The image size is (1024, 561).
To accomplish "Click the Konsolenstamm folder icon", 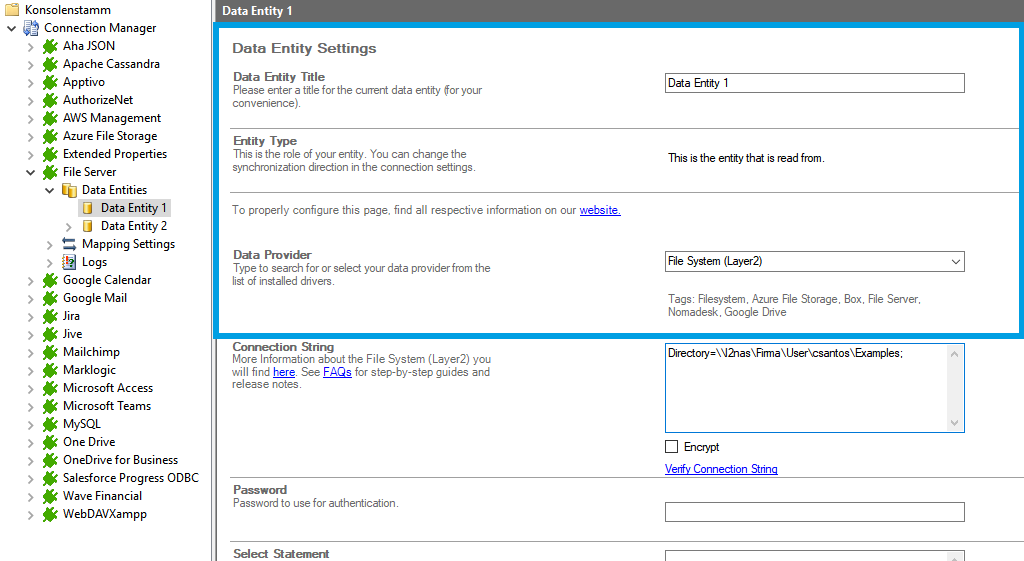I will tap(12, 10).
